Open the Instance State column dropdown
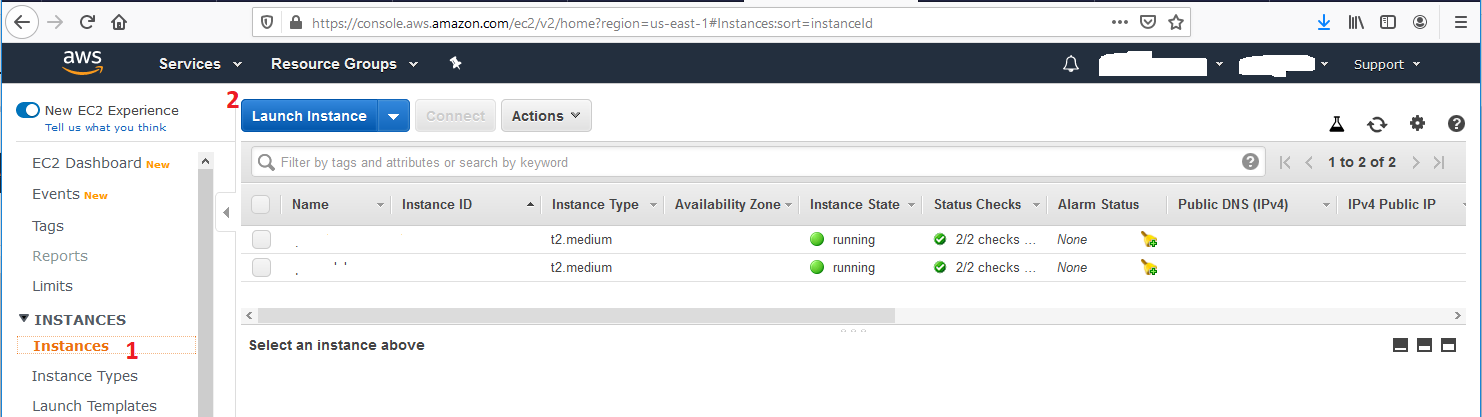Image resolution: width=1482 pixels, height=417 pixels. (x=910, y=205)
